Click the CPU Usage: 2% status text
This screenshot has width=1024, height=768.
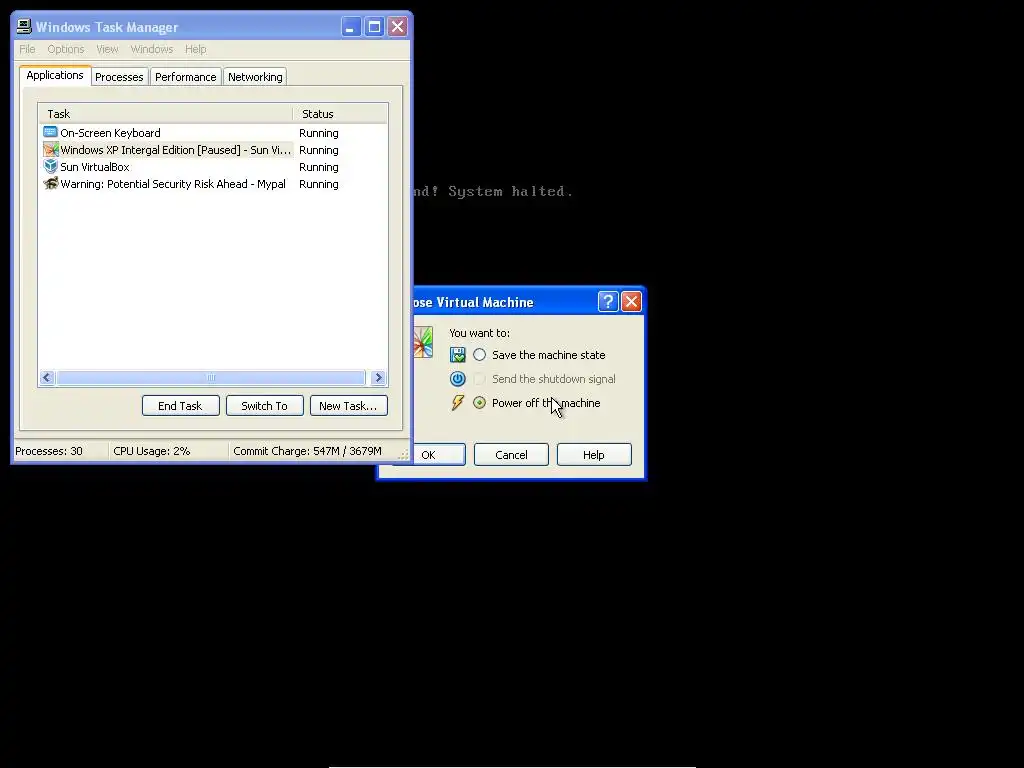coord(152,451)
